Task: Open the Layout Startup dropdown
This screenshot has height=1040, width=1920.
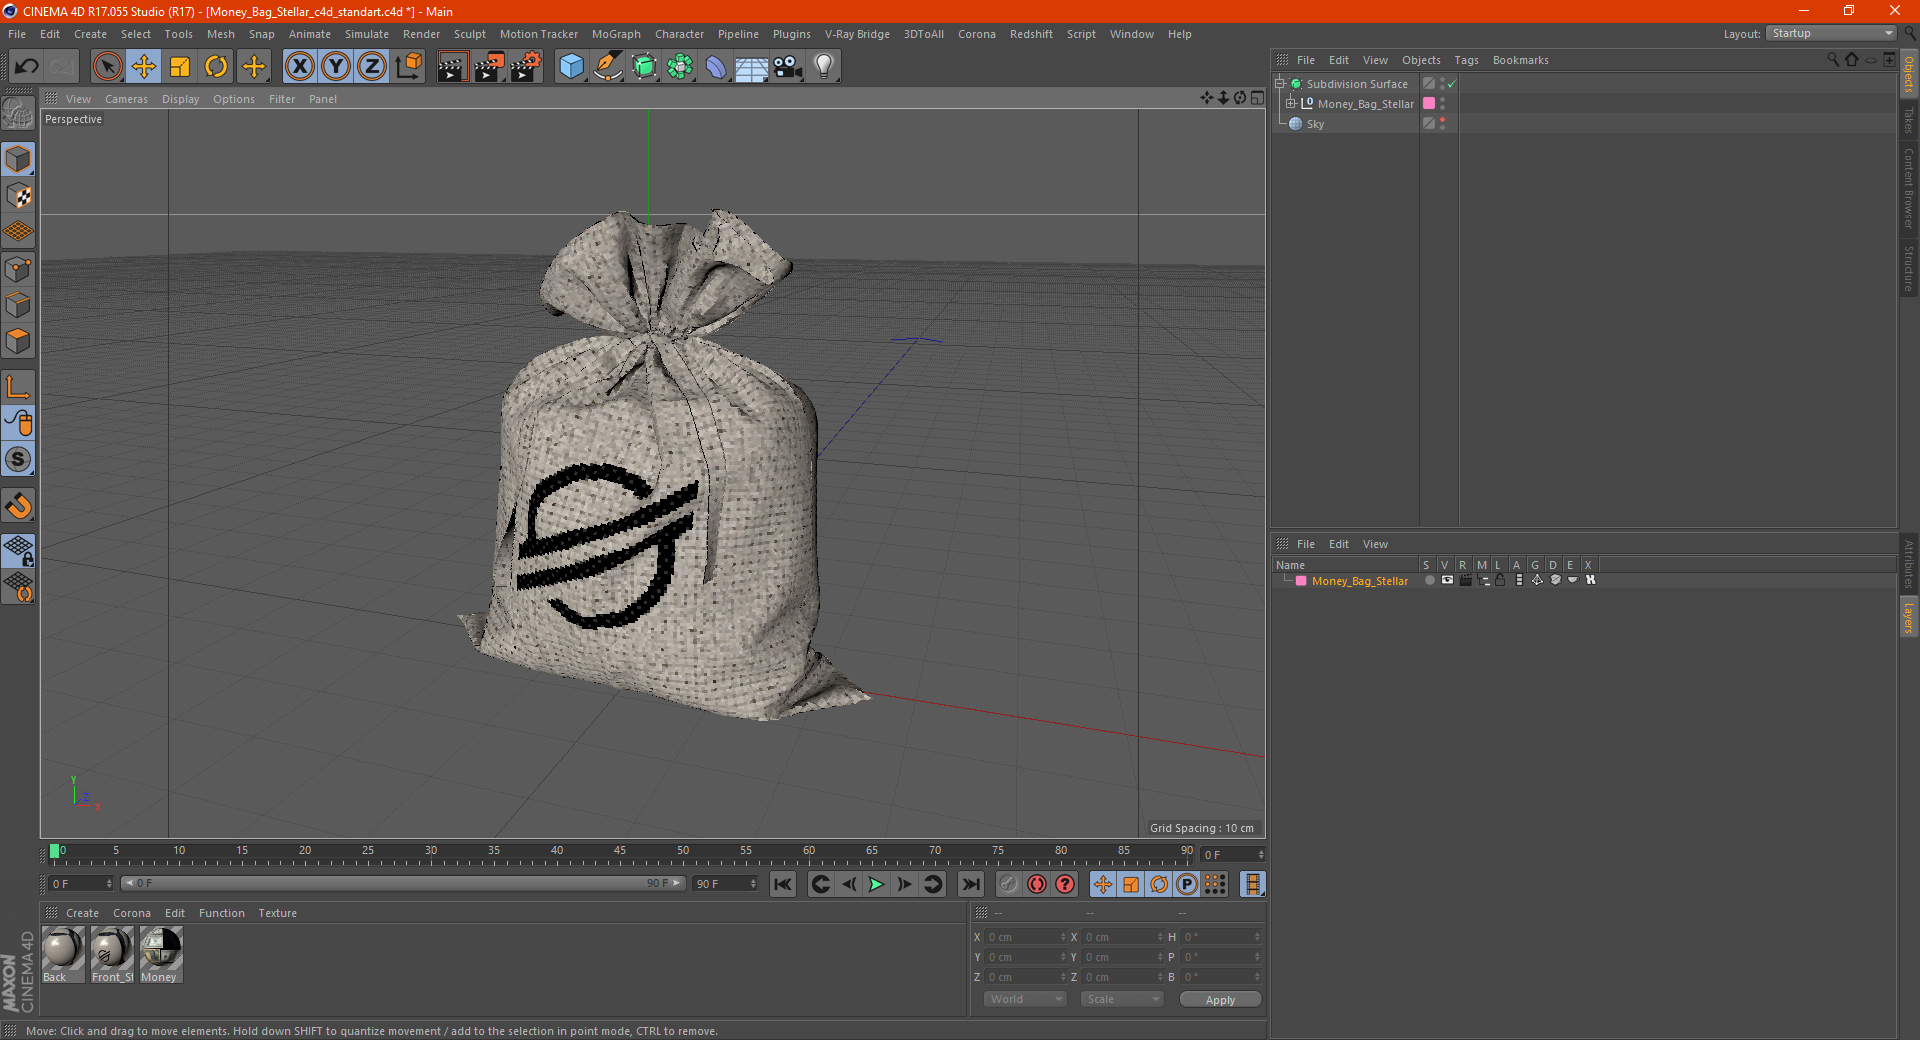Action: (x=1832, y=33)
